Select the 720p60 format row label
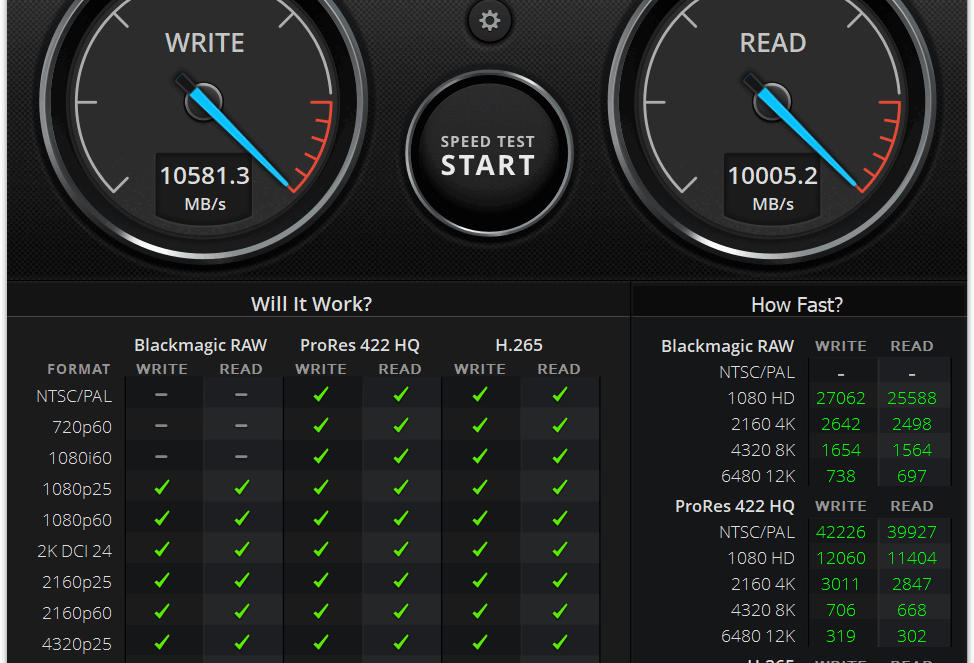 (82, 427)
